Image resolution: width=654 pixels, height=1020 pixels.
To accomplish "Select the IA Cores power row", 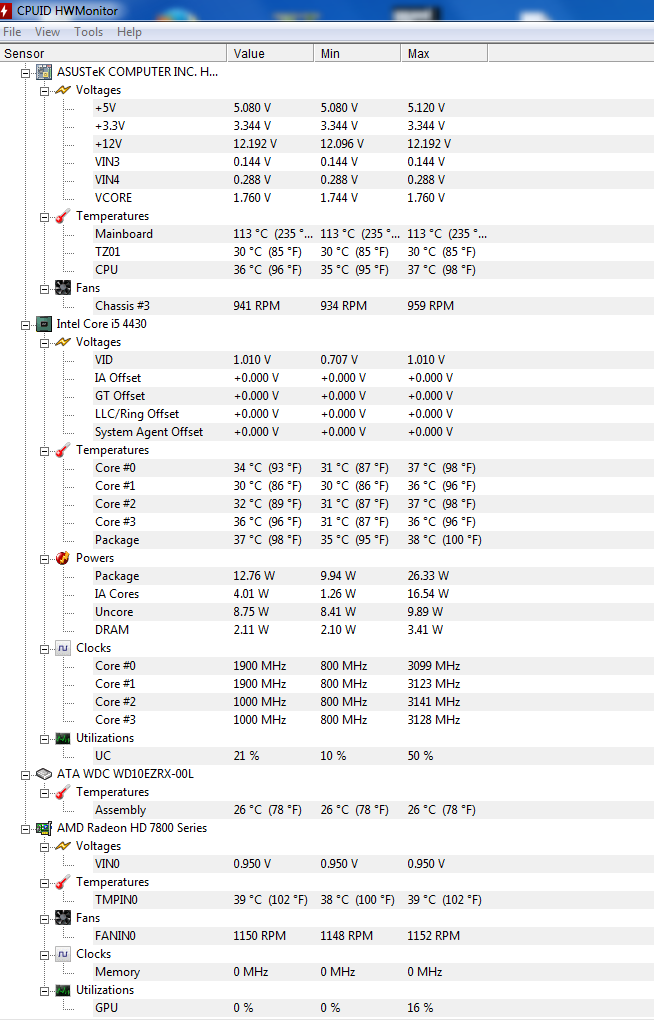I will click(x=374, y=594).
